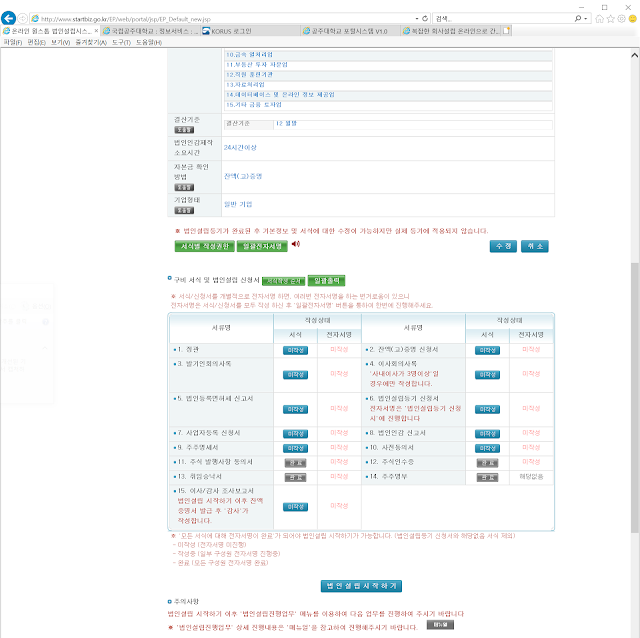This screenshot has width=640, height=638.
Task: Click 미작성 button for 4. 이사회의사록
Action: (487, 375)
